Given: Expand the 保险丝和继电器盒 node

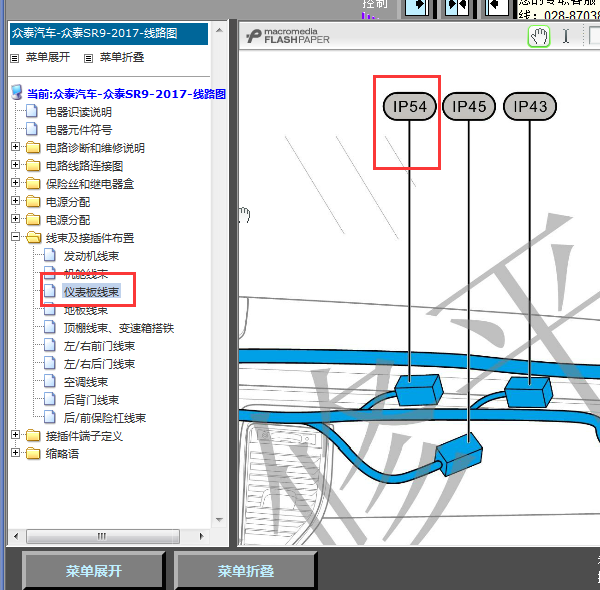Looking at the screenshot, I should pos(15,183).
